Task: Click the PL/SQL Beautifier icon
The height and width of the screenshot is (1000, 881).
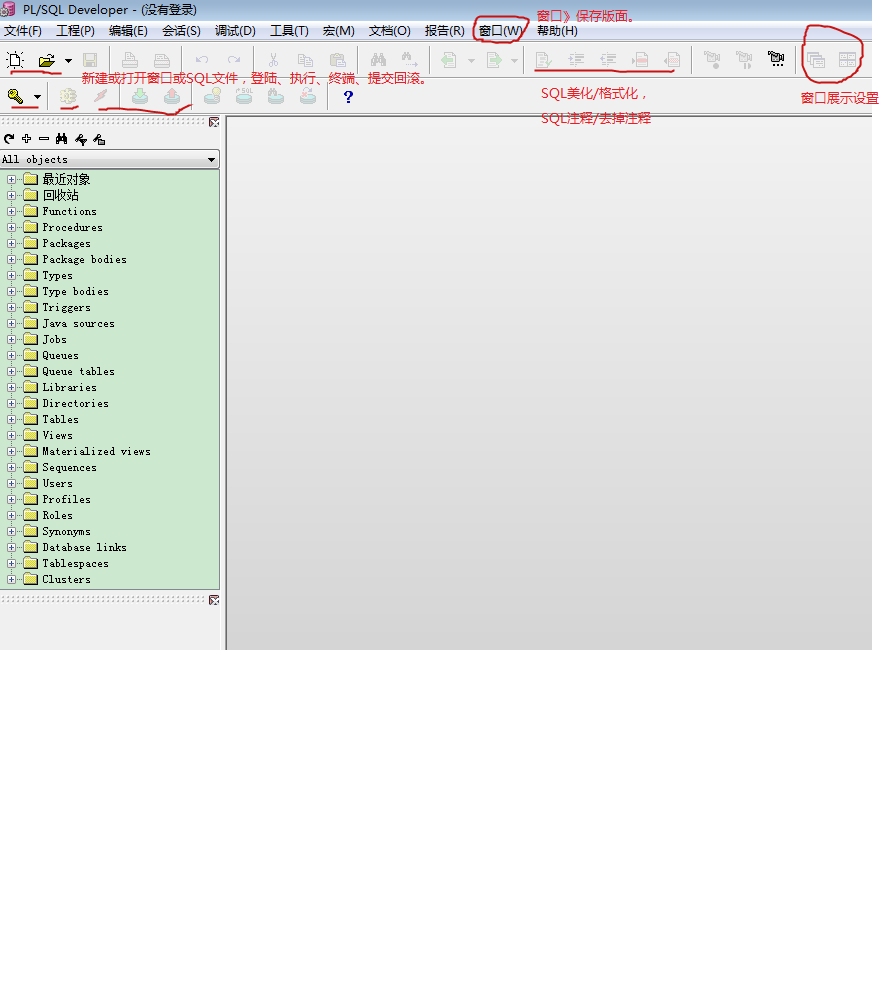Action: pos(544,61)
